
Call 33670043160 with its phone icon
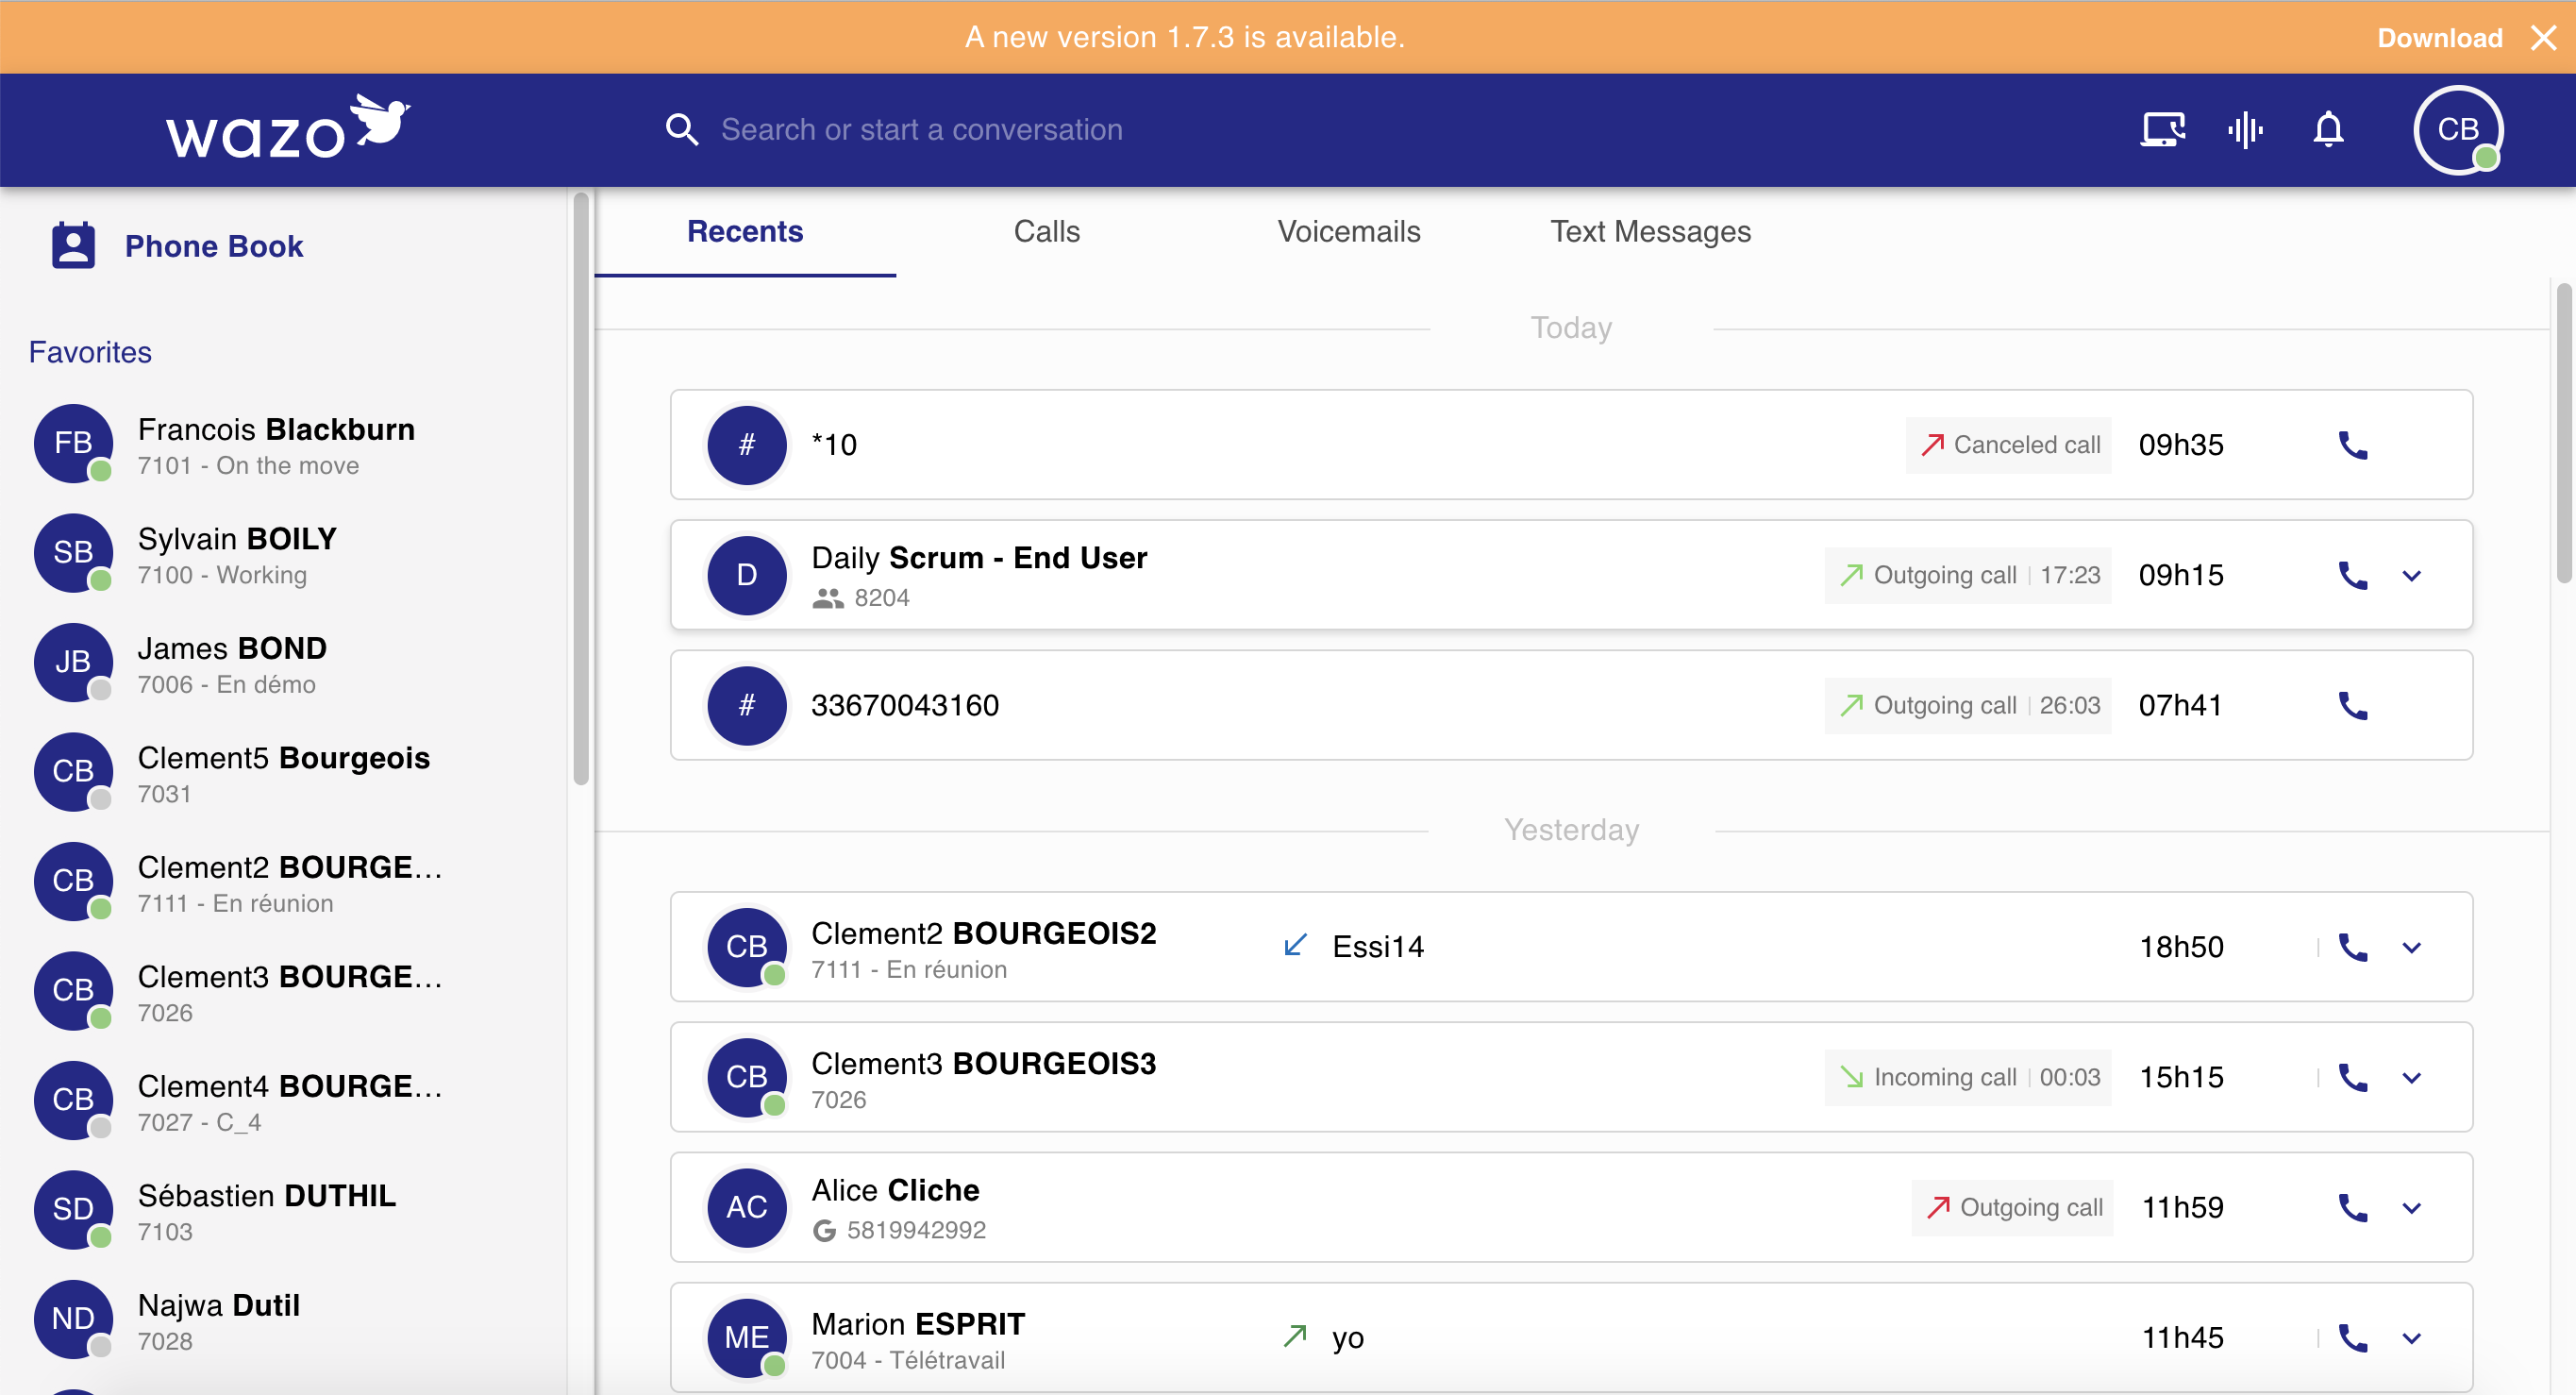point(2353,706)
